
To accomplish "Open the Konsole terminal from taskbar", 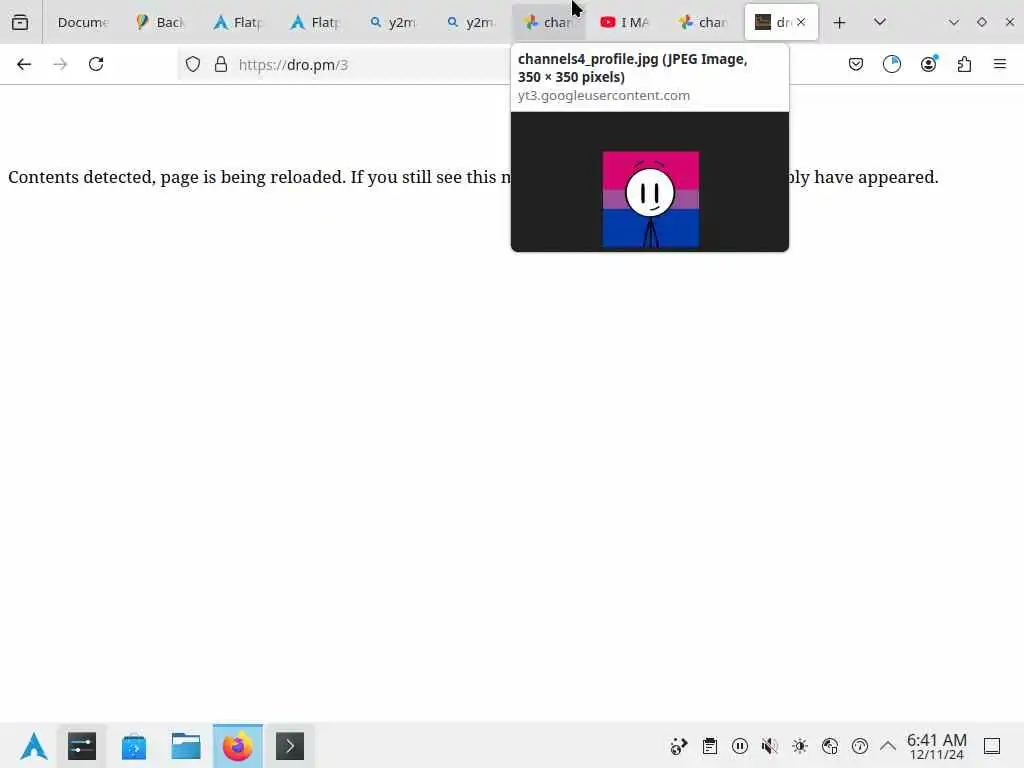I will pyautogui.click(x=290, y=746).
